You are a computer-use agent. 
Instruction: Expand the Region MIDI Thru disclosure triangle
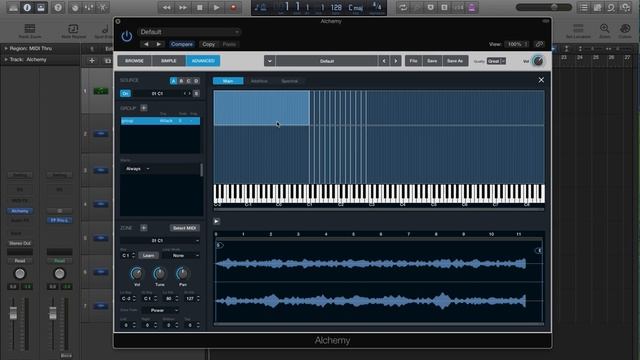click(x=6, y=48)
